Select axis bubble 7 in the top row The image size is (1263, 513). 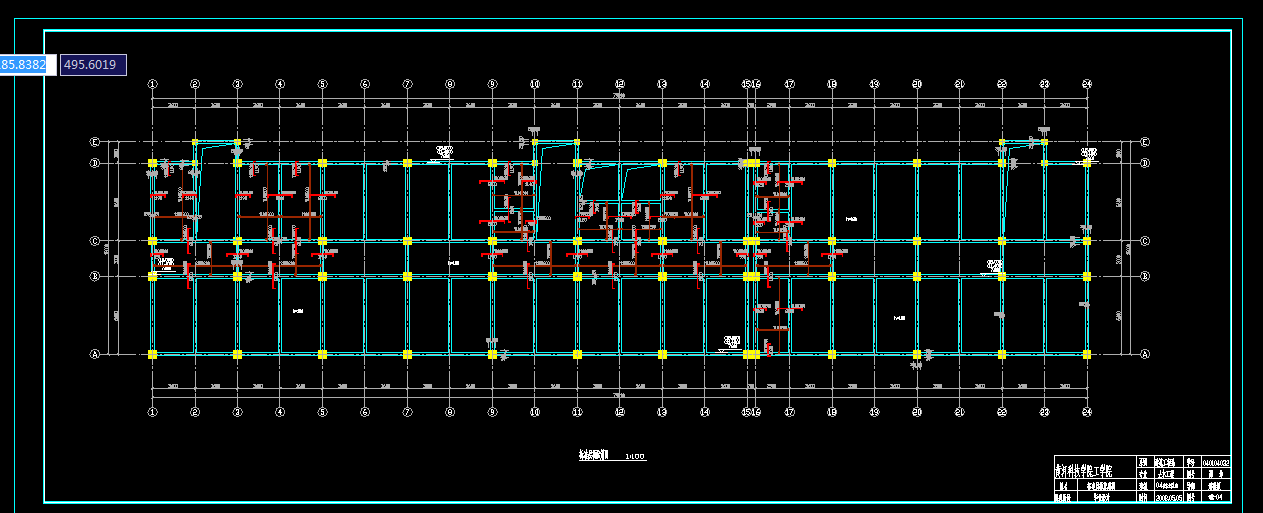pos(407,85)
